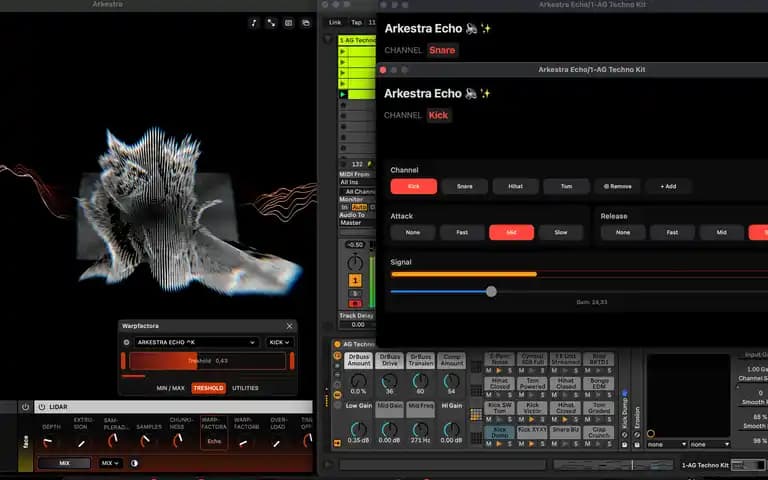Click the Tap tempo button in Ableton
The image size is (768, 480).
(x=357, y=23)
